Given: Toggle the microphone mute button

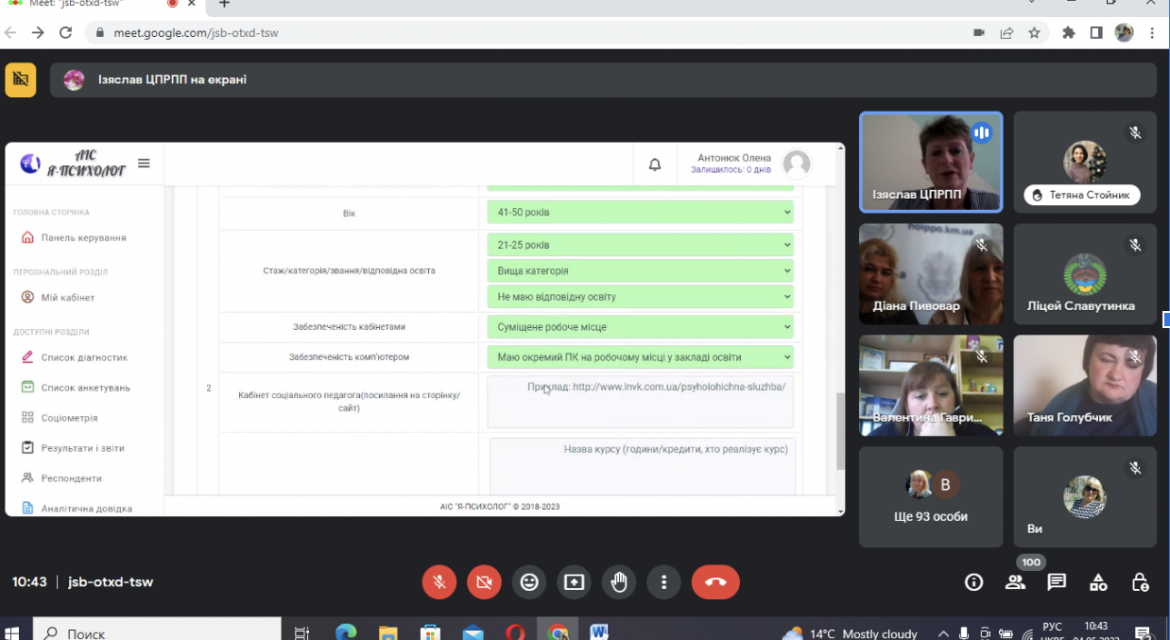Looking at the screenshot, I should click(439, 582).
